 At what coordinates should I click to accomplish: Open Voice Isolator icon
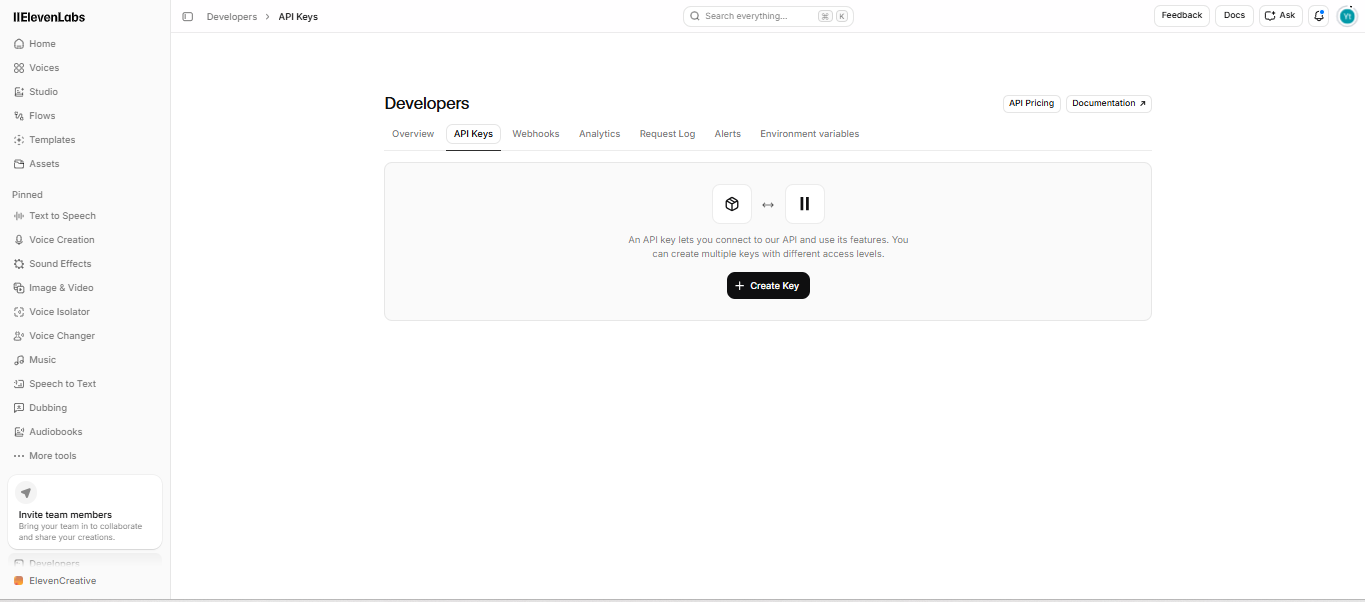[x=19, y=312]
